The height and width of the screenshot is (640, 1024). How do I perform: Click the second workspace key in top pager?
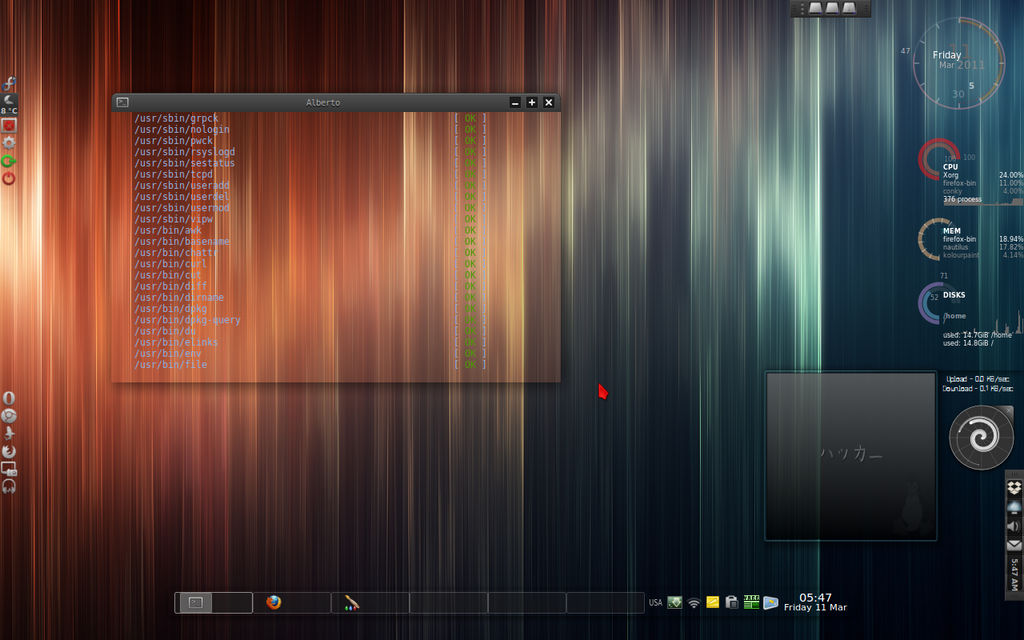[x=832, y=8]
